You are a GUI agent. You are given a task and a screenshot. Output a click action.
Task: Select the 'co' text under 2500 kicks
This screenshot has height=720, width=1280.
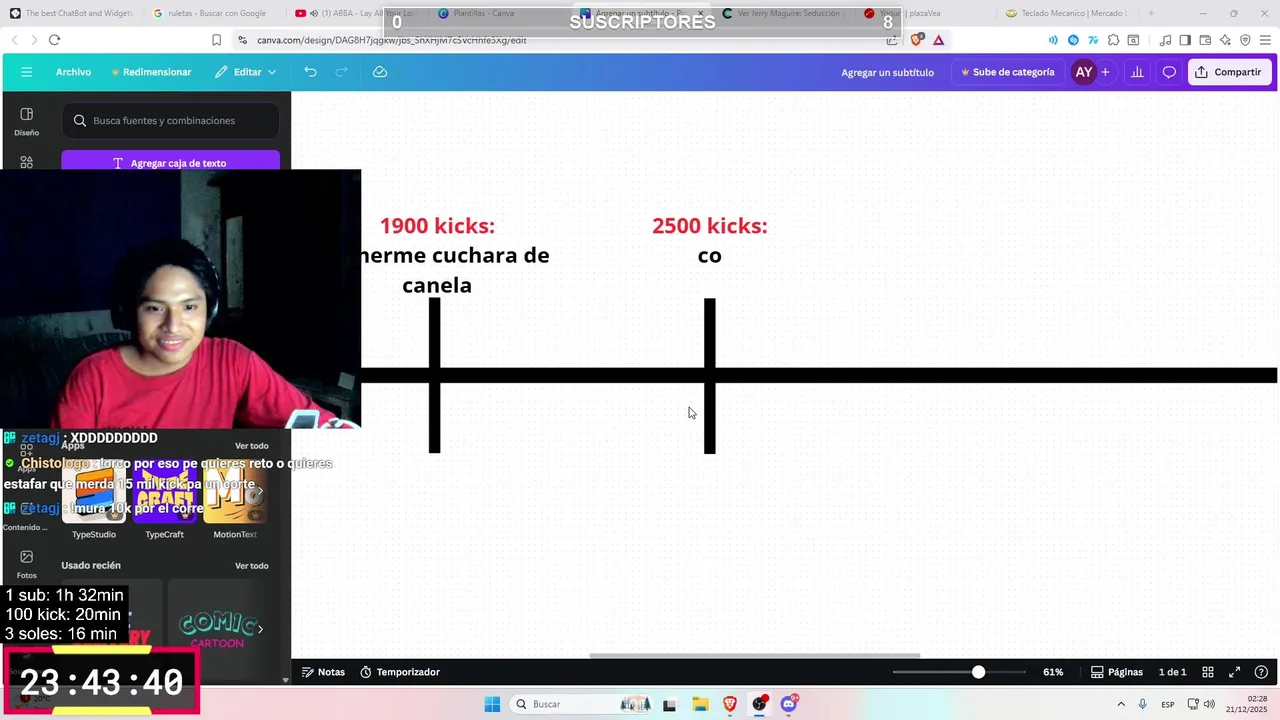(710, 255)
